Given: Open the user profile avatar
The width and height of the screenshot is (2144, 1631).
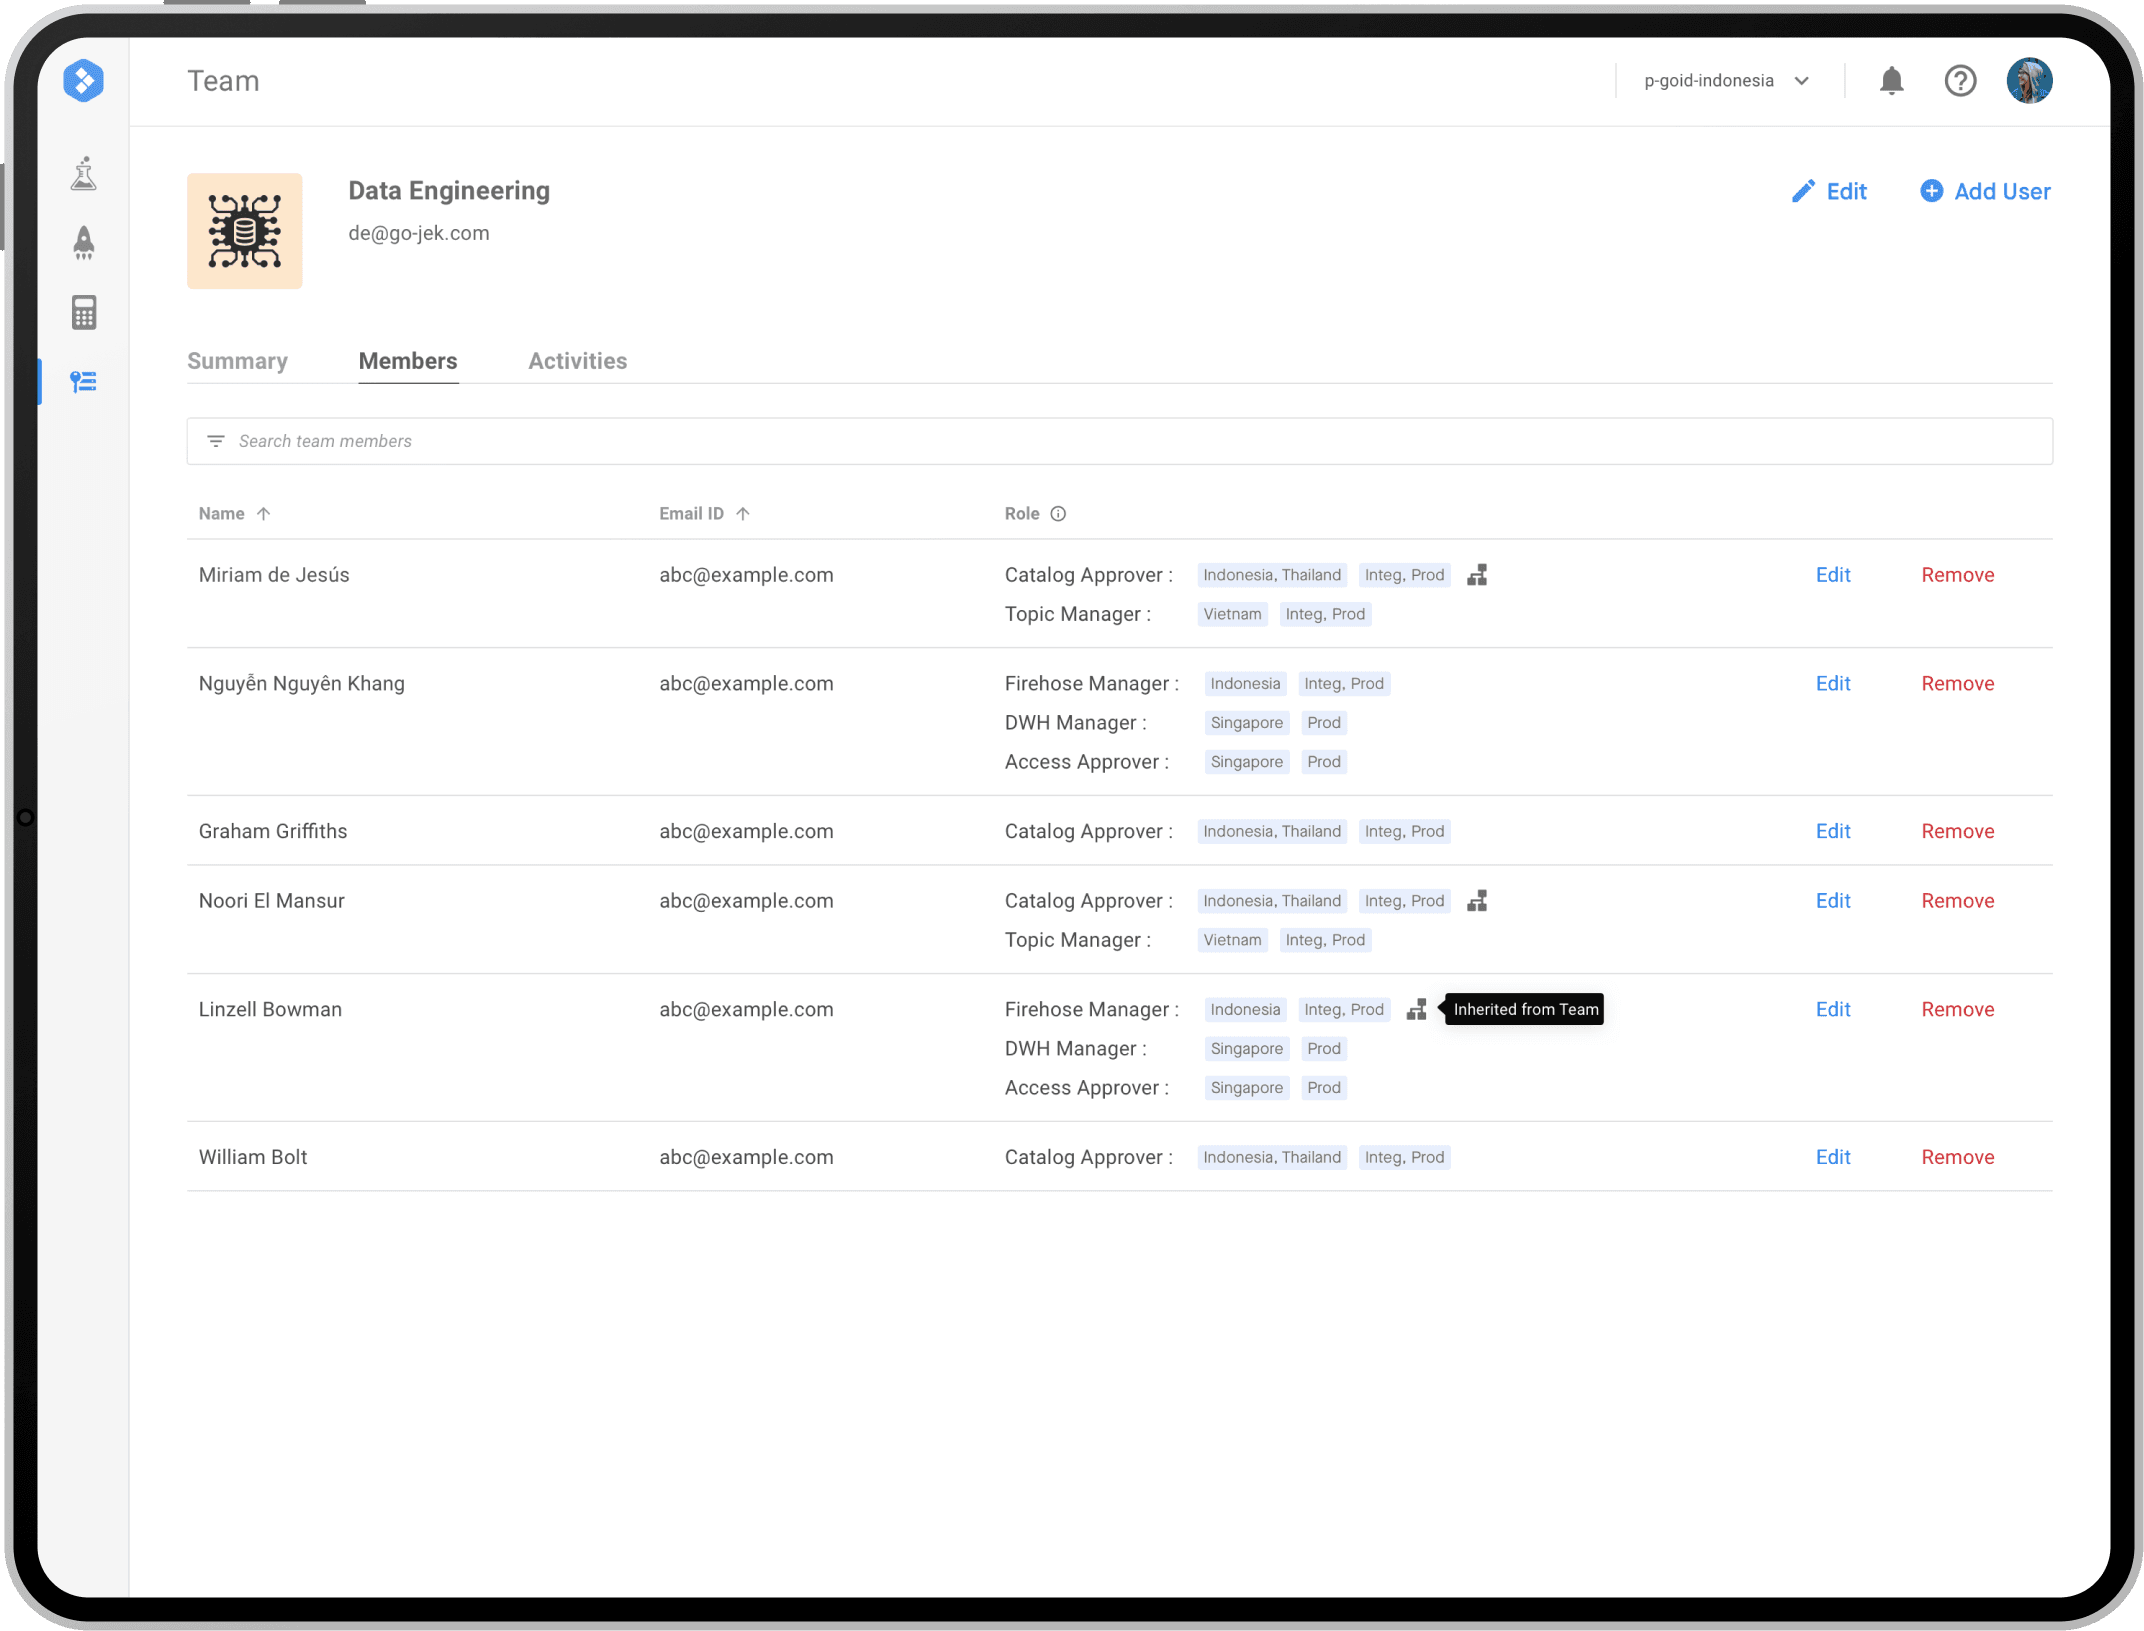Looking at the screenshot, I should pyautogui.click(x=2029, y=81).
